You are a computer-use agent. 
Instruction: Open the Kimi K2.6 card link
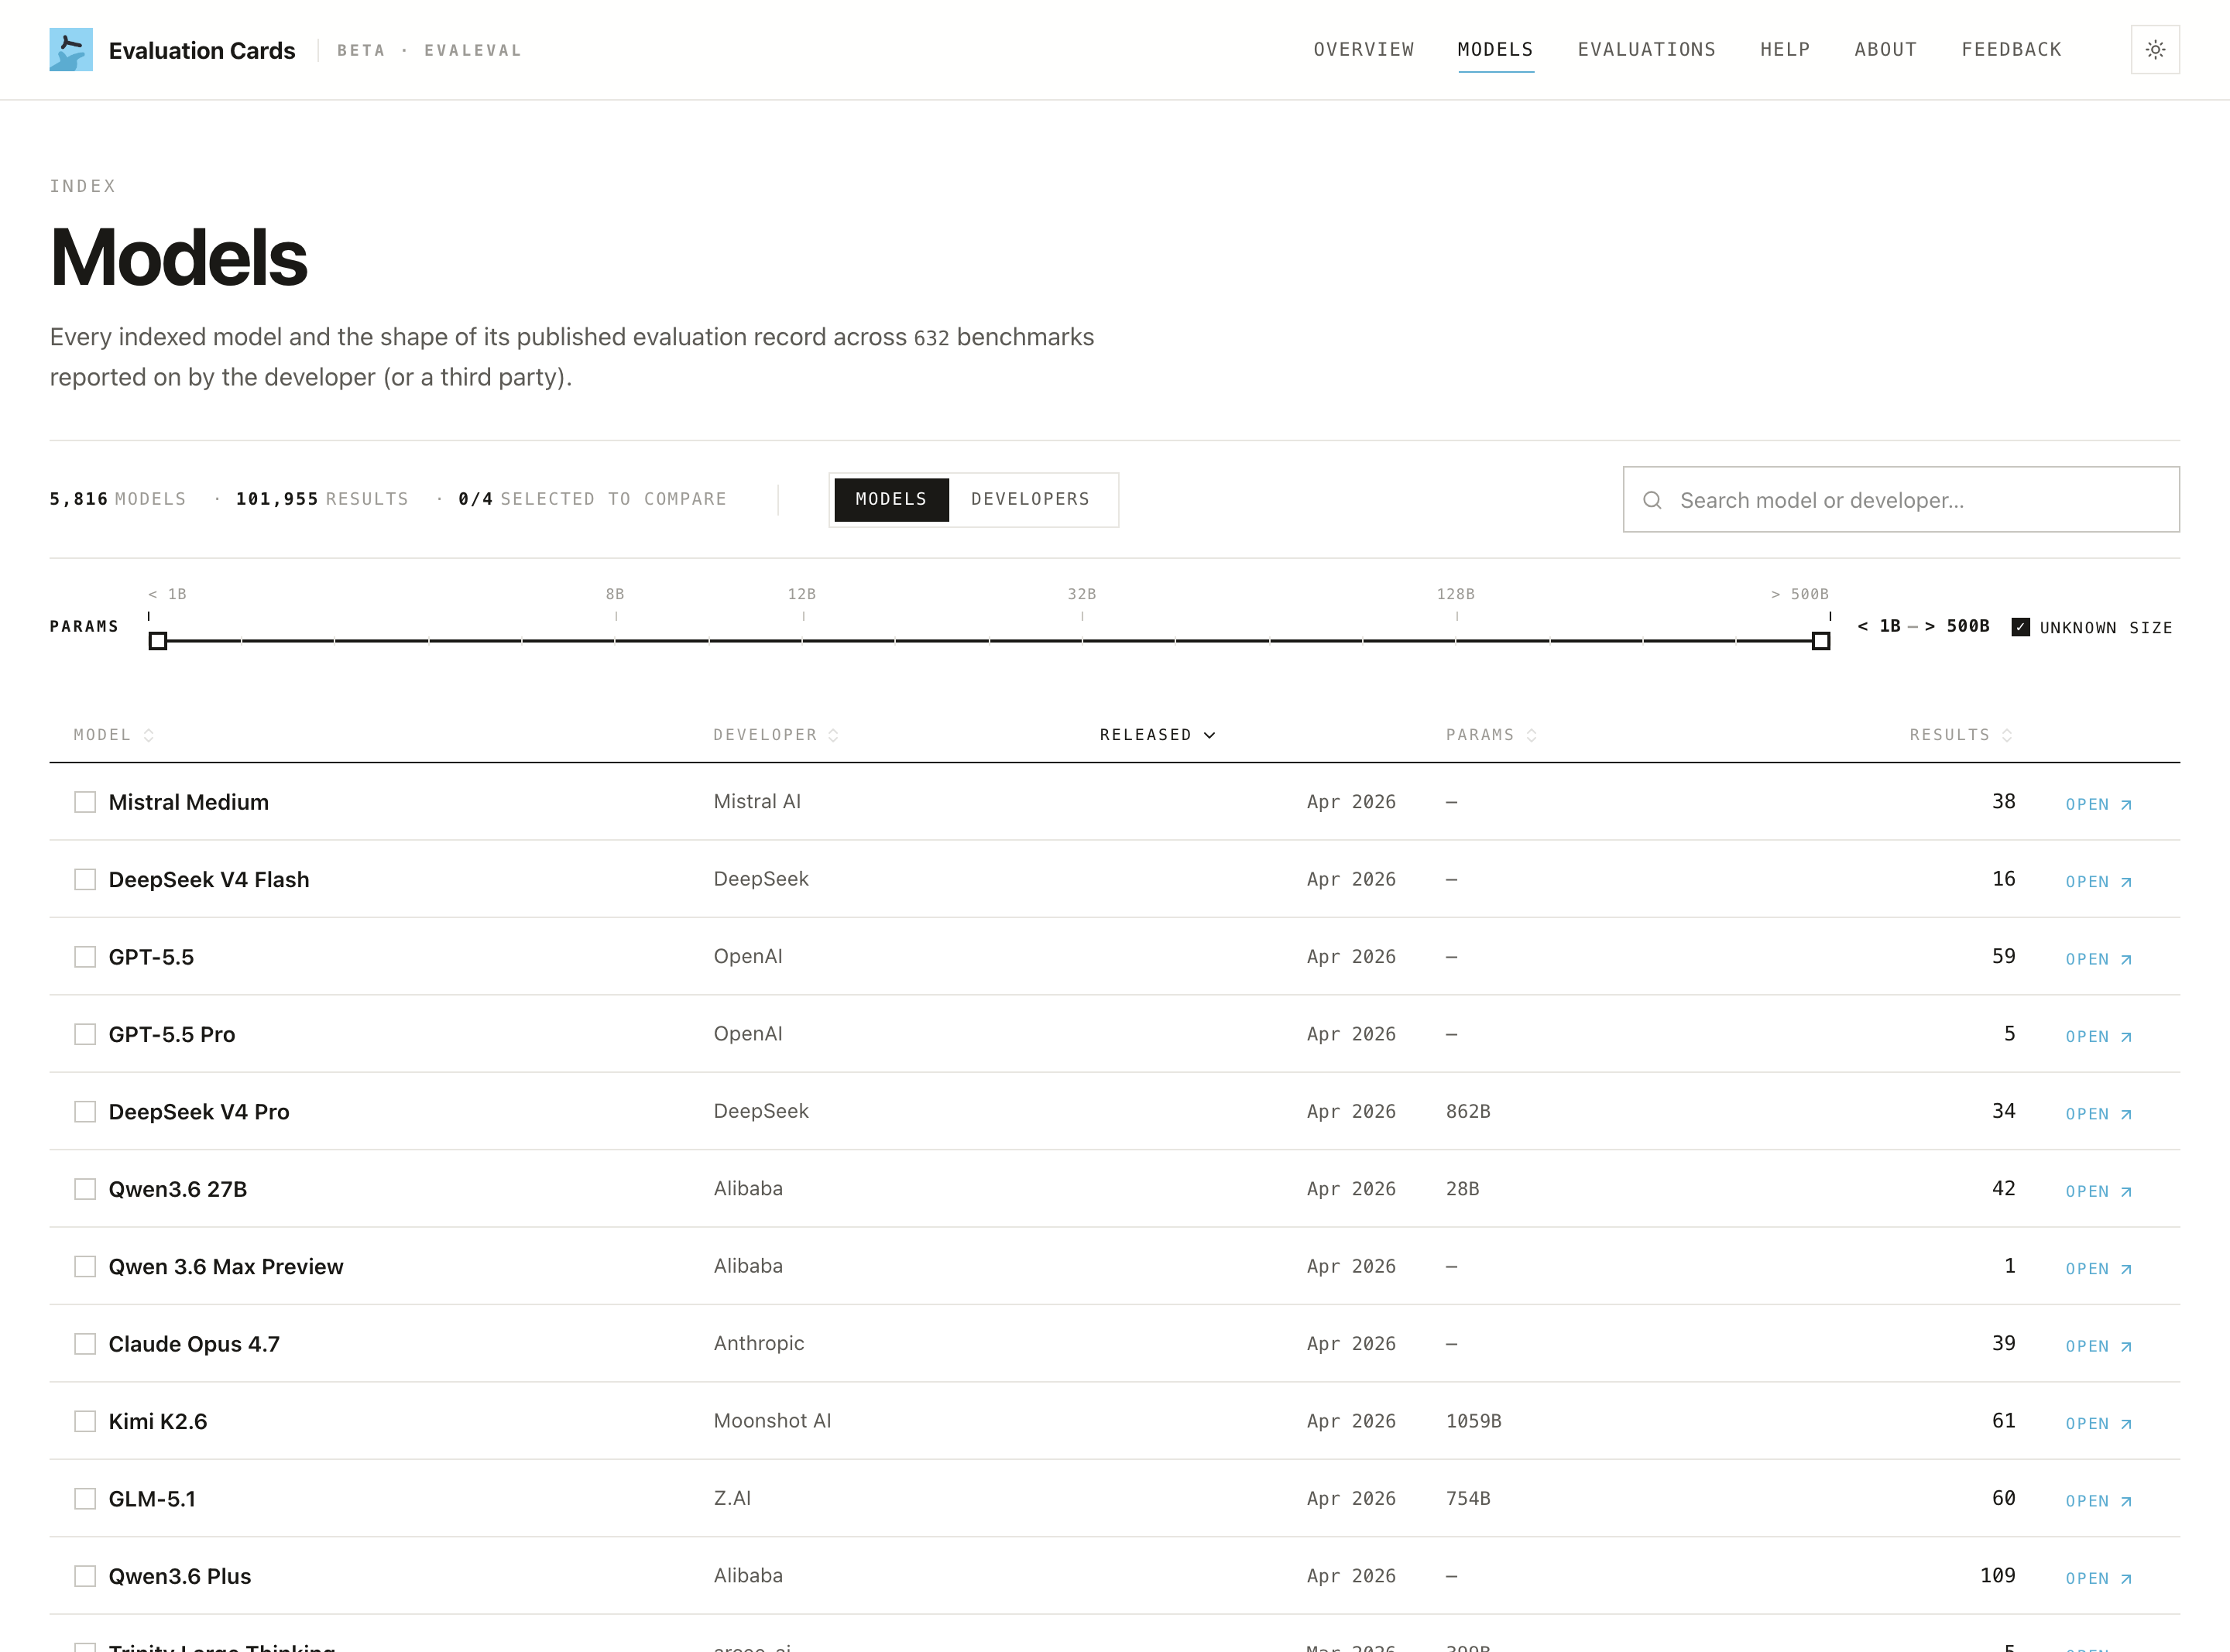click(x=2098, y=1424)
